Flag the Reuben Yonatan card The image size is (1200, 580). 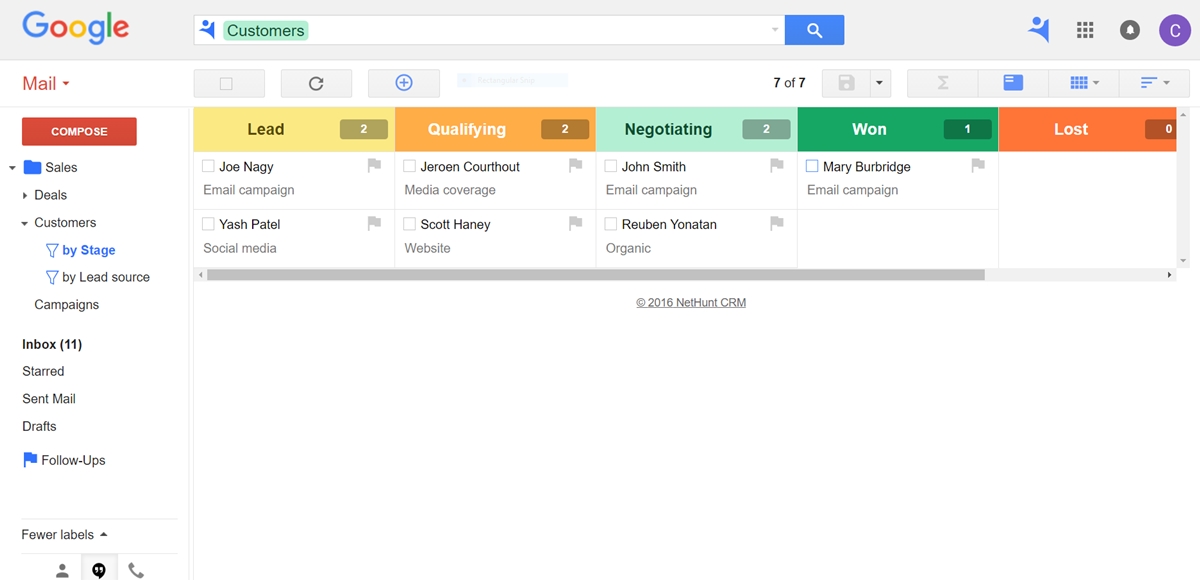click(776, 224)
